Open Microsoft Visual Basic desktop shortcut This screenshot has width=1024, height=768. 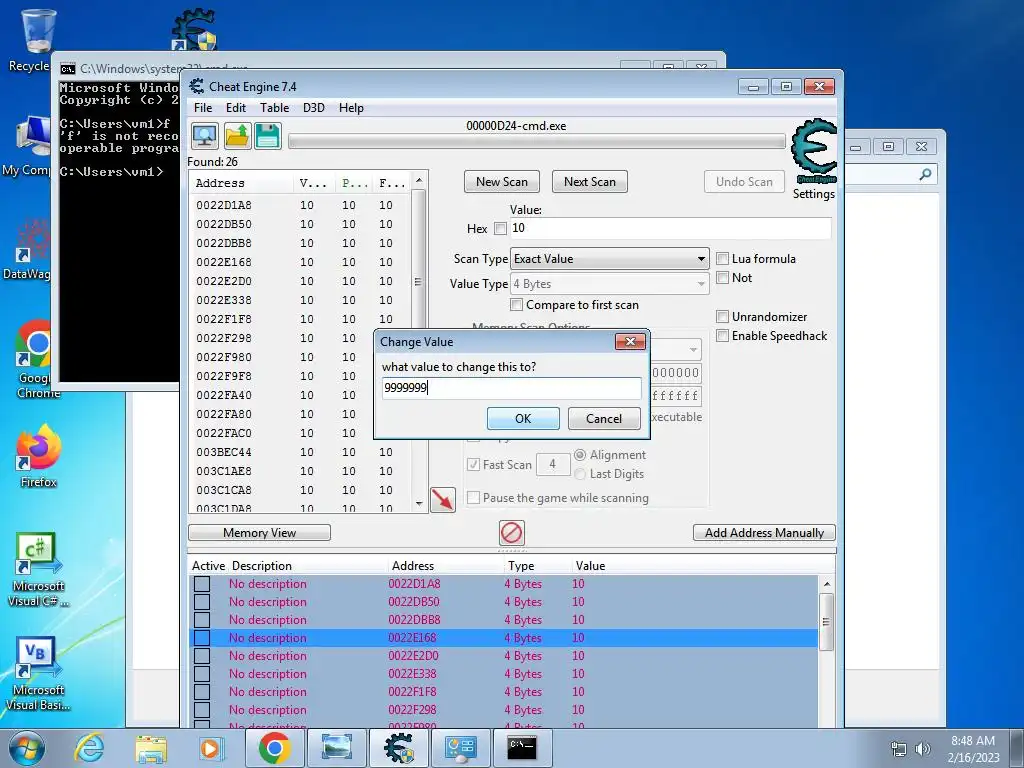[37, 673]
